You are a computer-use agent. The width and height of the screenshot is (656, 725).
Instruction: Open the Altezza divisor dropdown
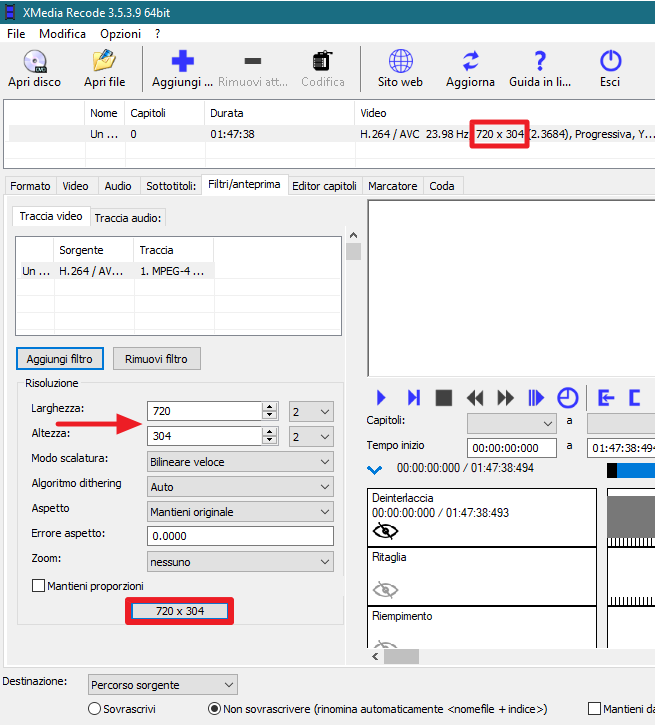[x=311, y=436]
